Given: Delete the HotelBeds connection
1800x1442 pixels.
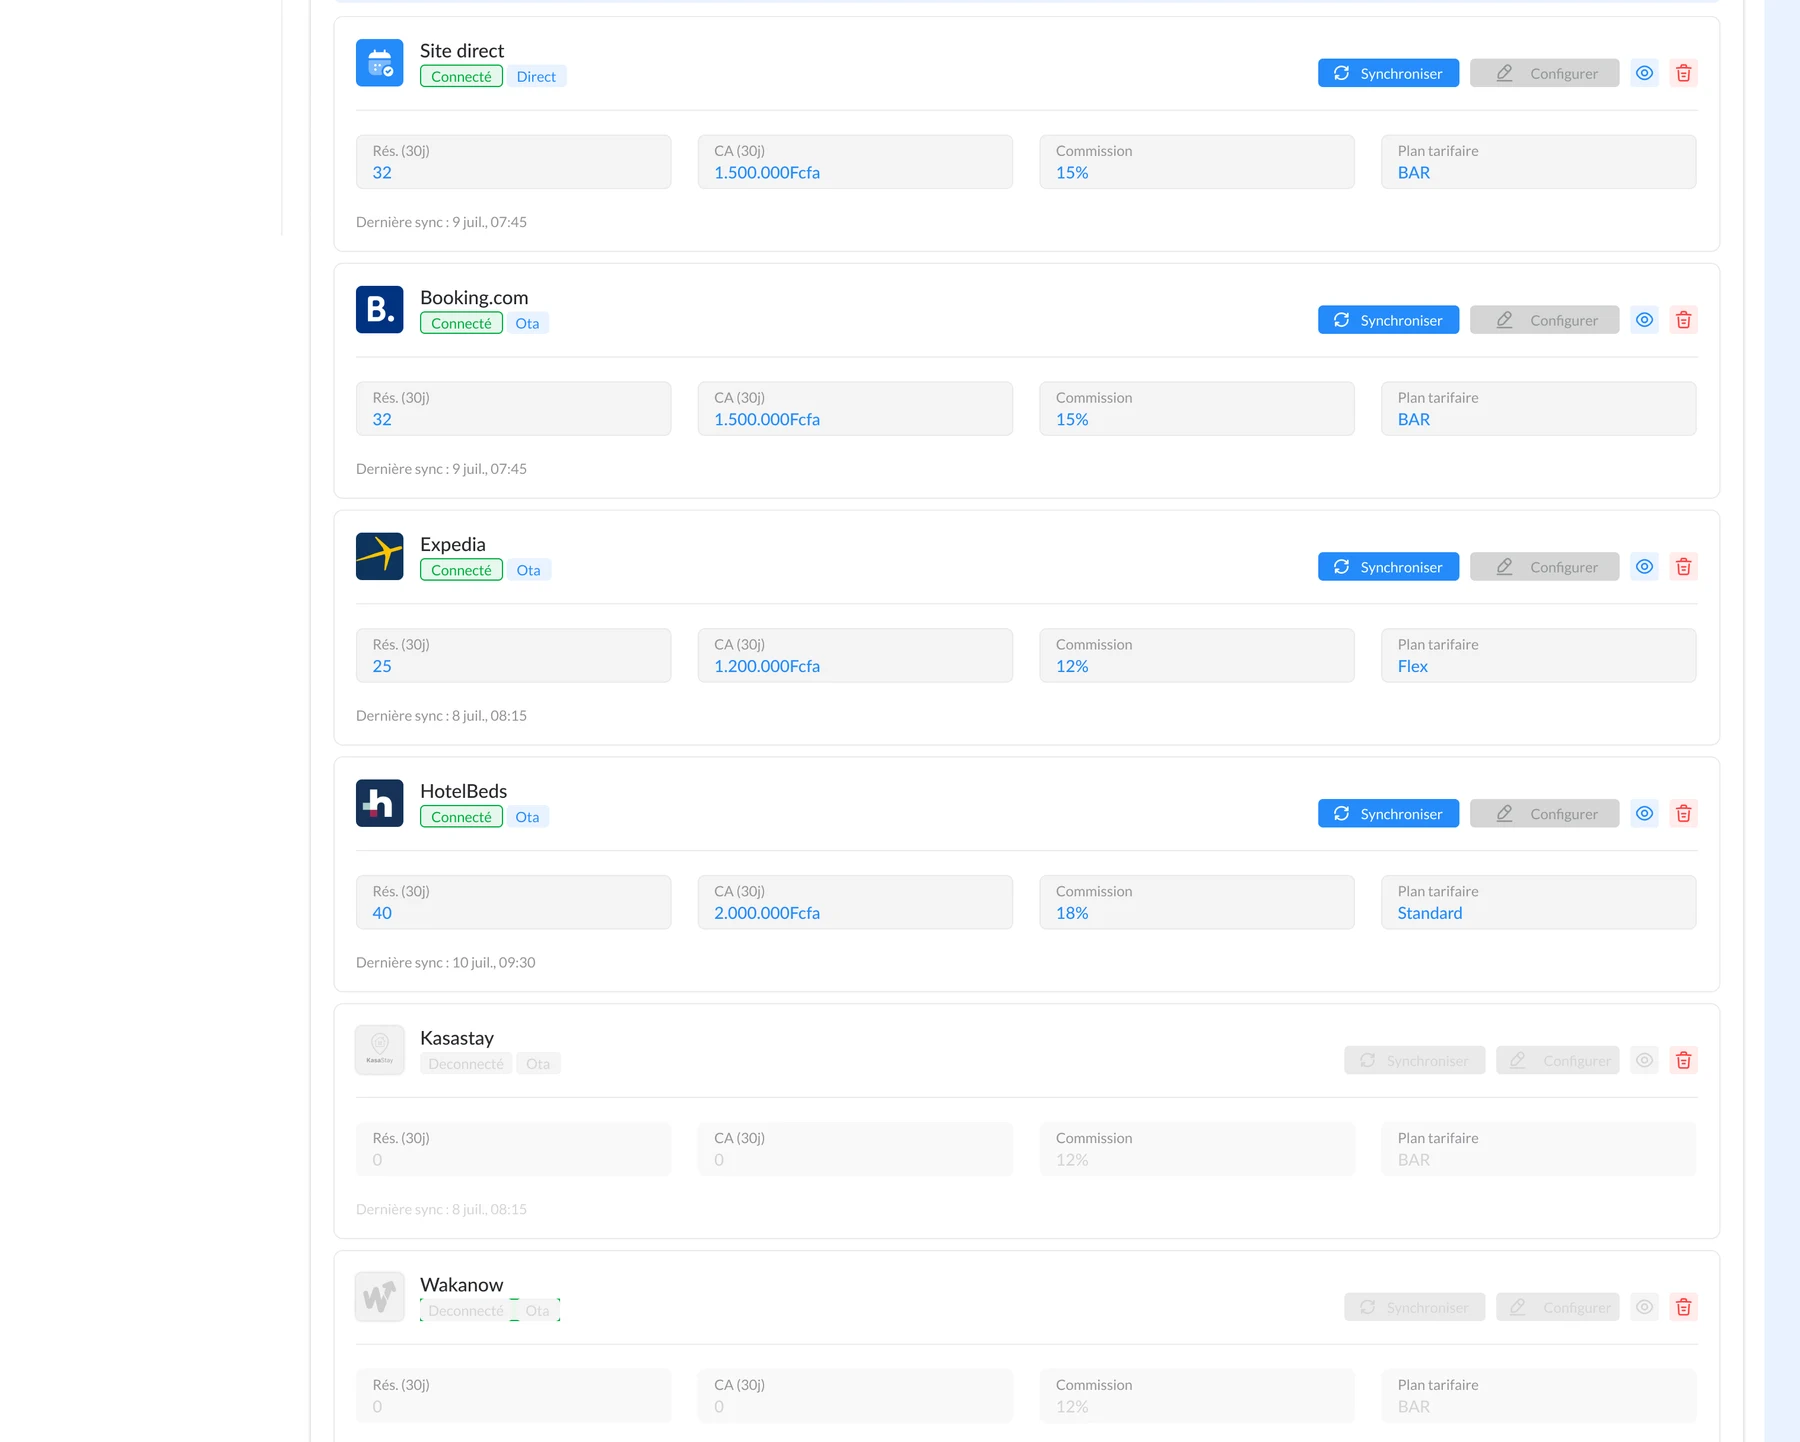Looking at the screenshot, I should tap(1683, 814).
